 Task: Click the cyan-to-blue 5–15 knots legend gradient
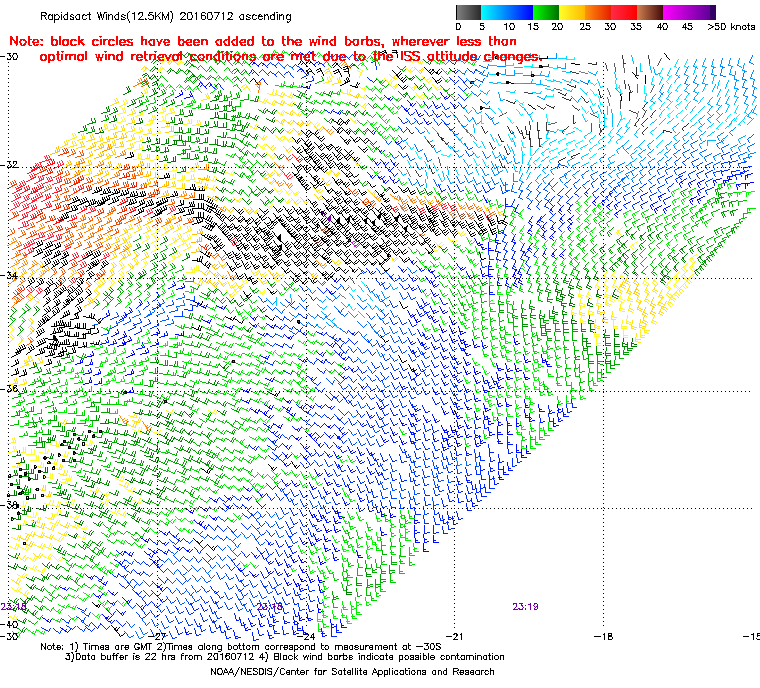[x=507, y=12]
